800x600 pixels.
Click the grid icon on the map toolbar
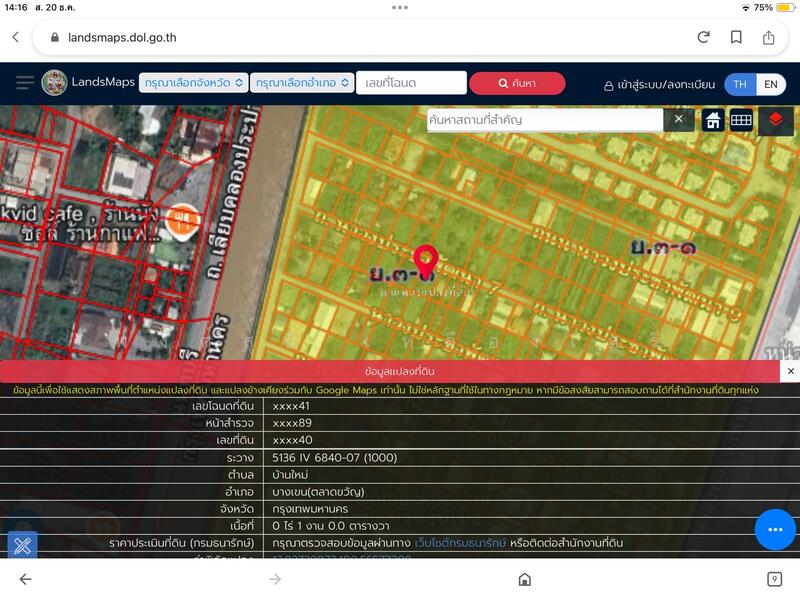pos(741,120)
